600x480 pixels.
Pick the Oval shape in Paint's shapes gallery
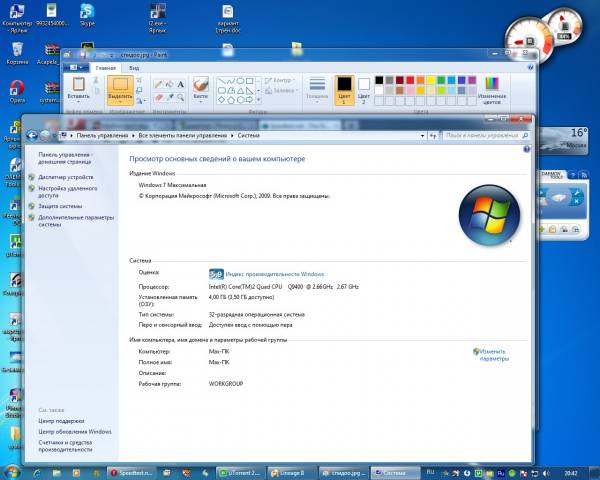pyautogui.click(x=240, y=81)
